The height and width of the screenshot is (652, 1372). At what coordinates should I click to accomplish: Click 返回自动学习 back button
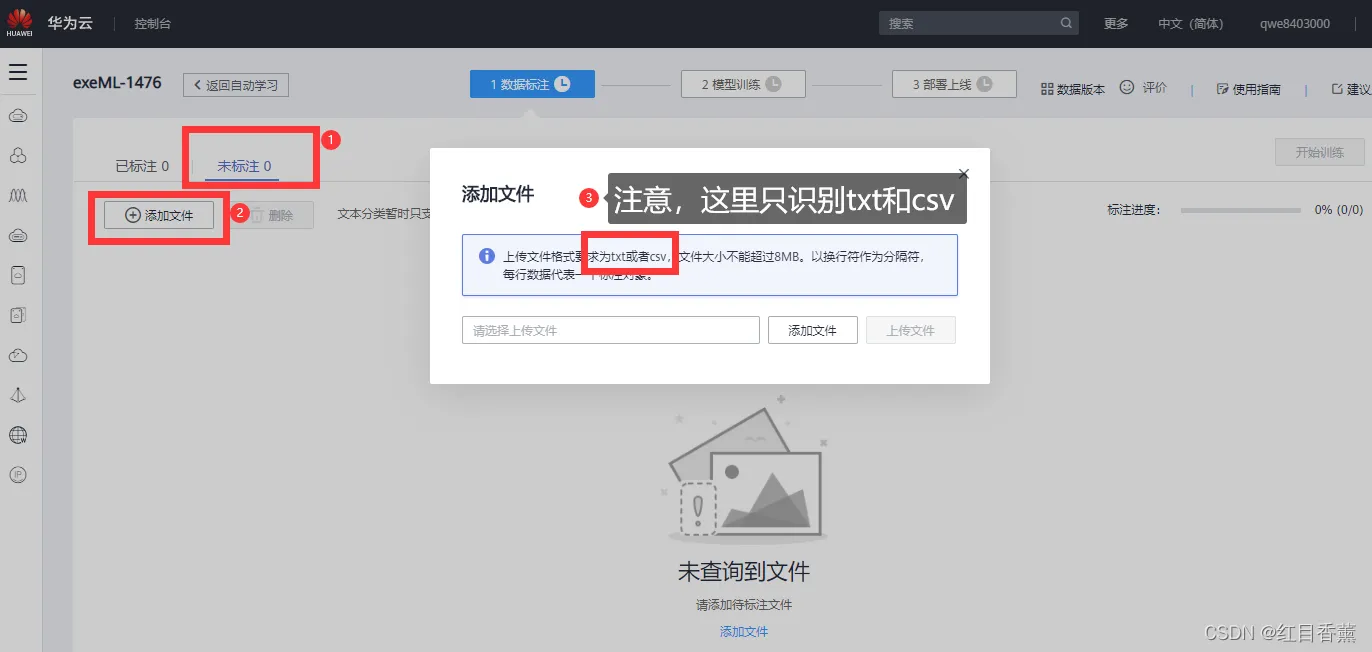[x=236, y=85]
